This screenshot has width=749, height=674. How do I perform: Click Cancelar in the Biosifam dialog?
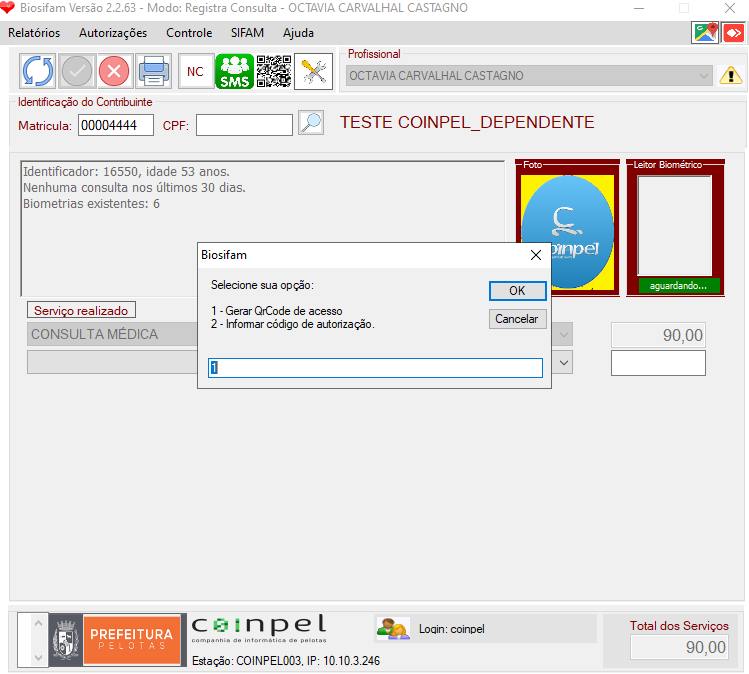517,319
